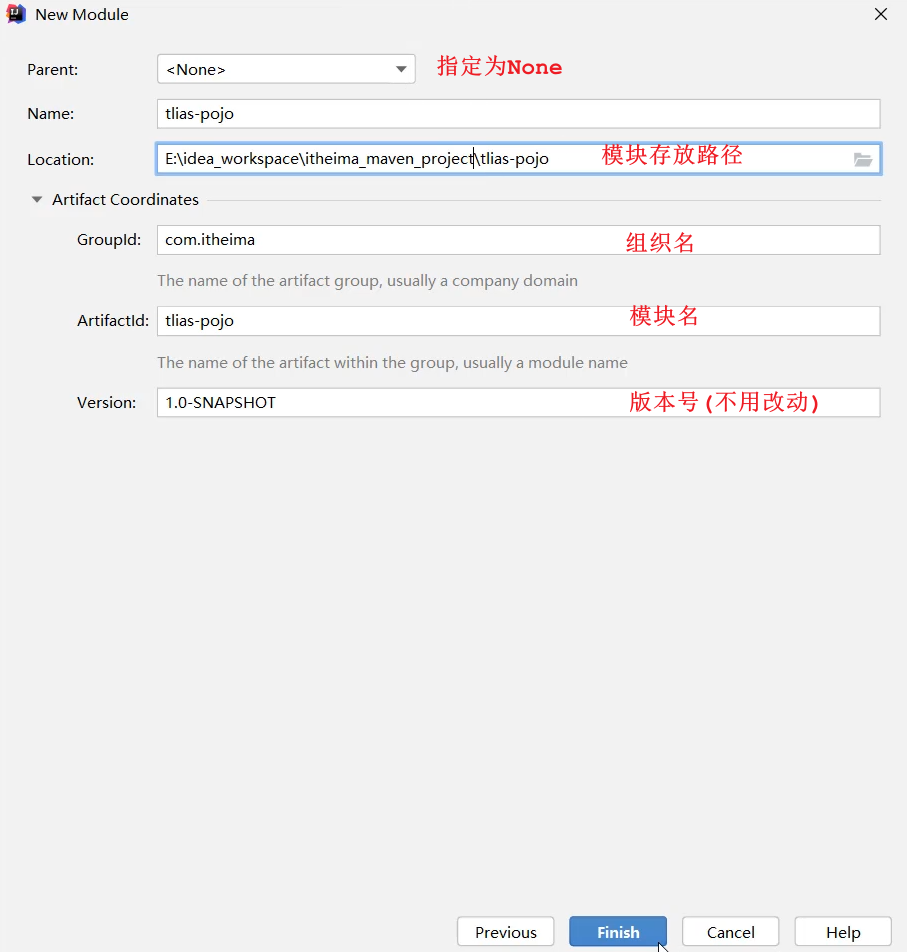
Task: Click the New Module title text
Action: 82,15
